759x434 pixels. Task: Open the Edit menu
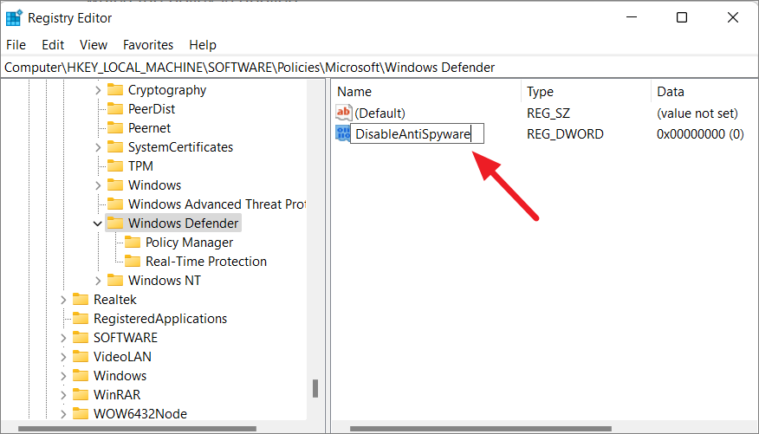click(53, 45)
